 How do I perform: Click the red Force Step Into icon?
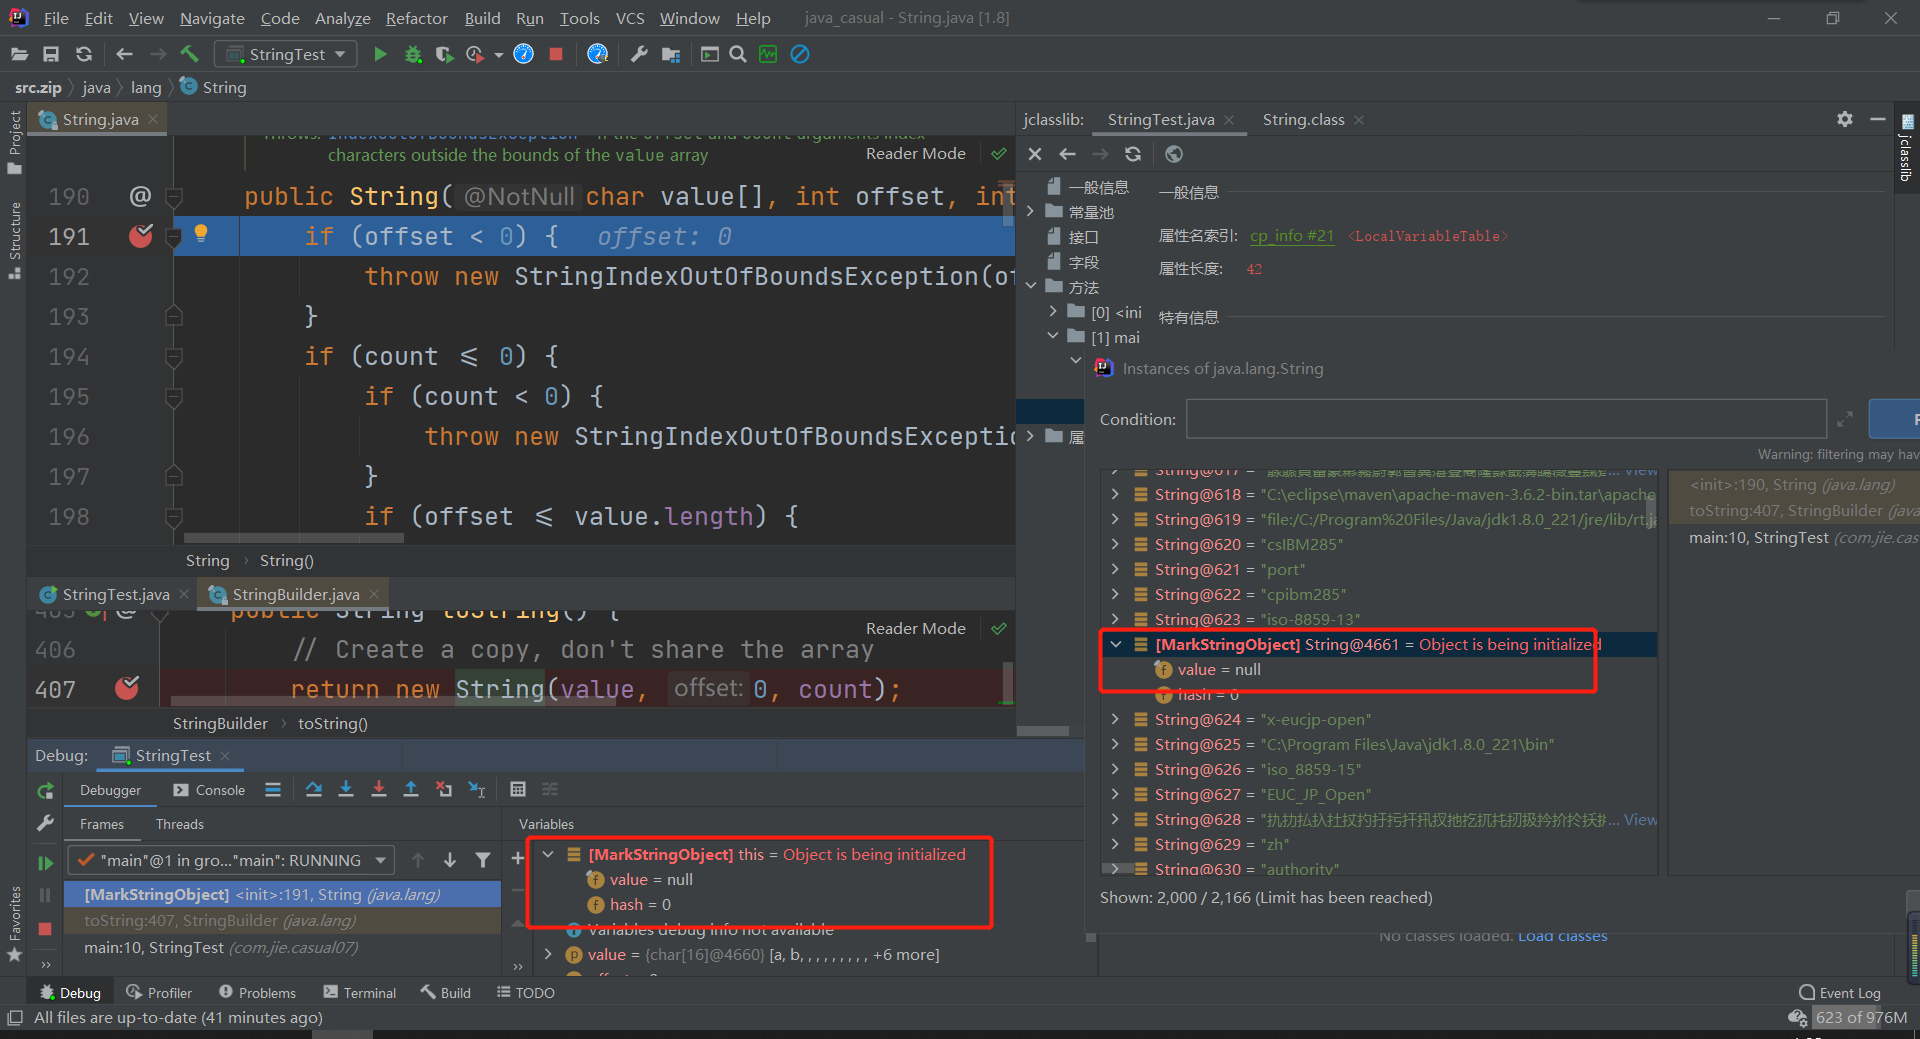(x=378, y=789)
